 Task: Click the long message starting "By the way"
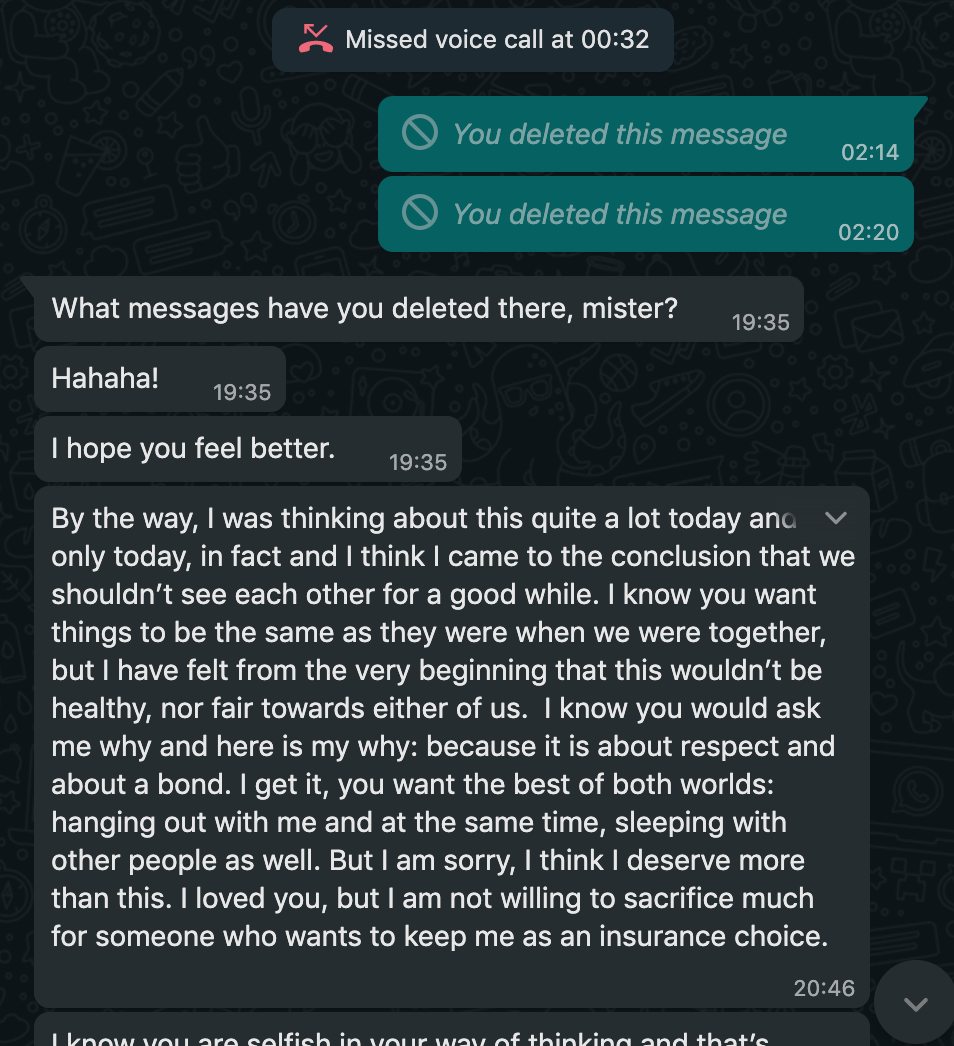click(452, 746)
